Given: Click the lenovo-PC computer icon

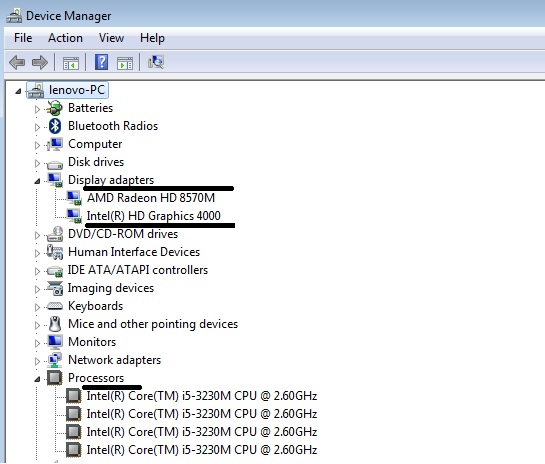Looking at the screenshot, I should (36, 90).
